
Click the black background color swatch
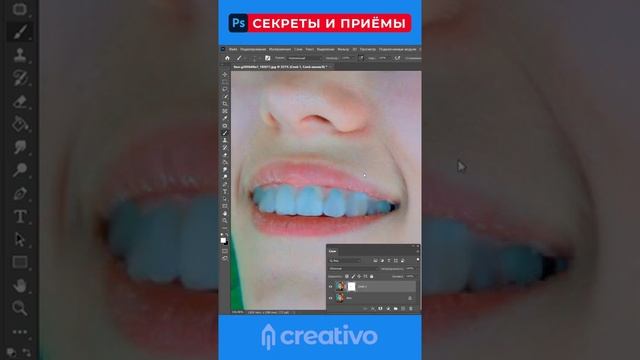pyautogui.click(x=227, y=243)
